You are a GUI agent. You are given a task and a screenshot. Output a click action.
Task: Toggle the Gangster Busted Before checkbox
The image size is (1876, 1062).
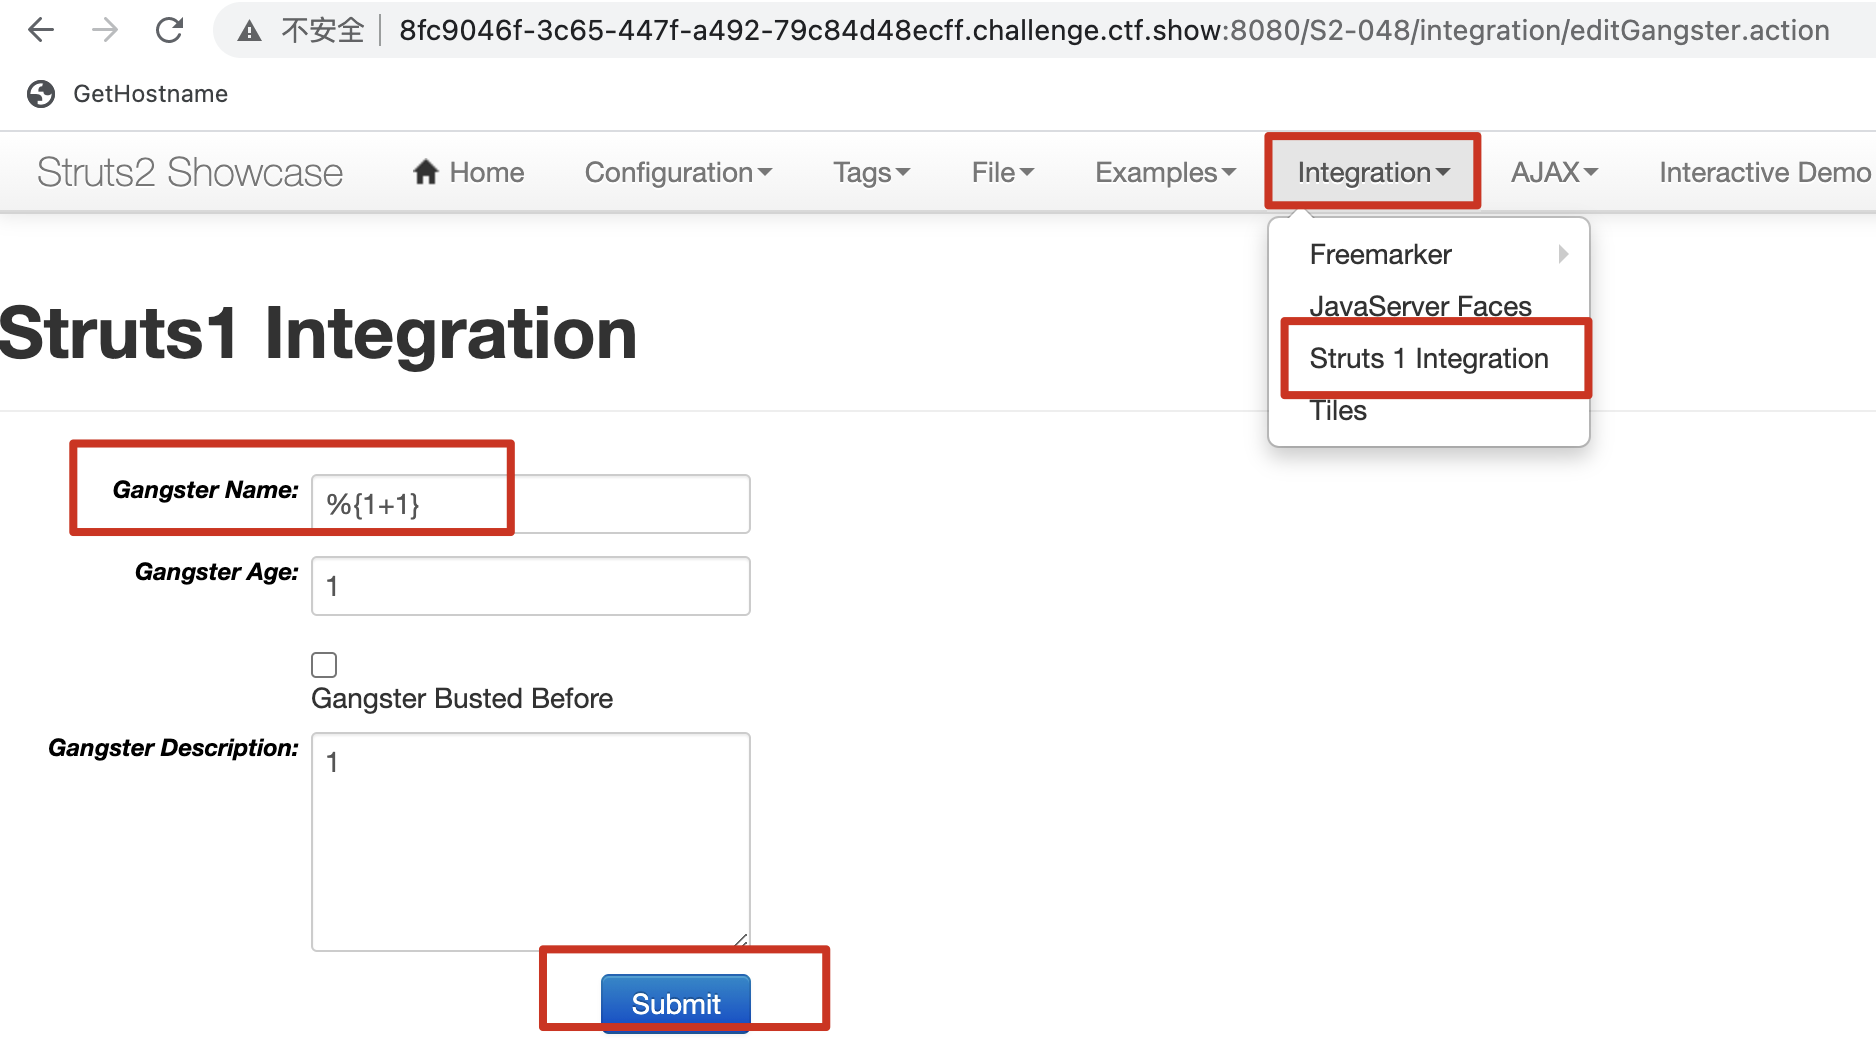click(324, 665)
